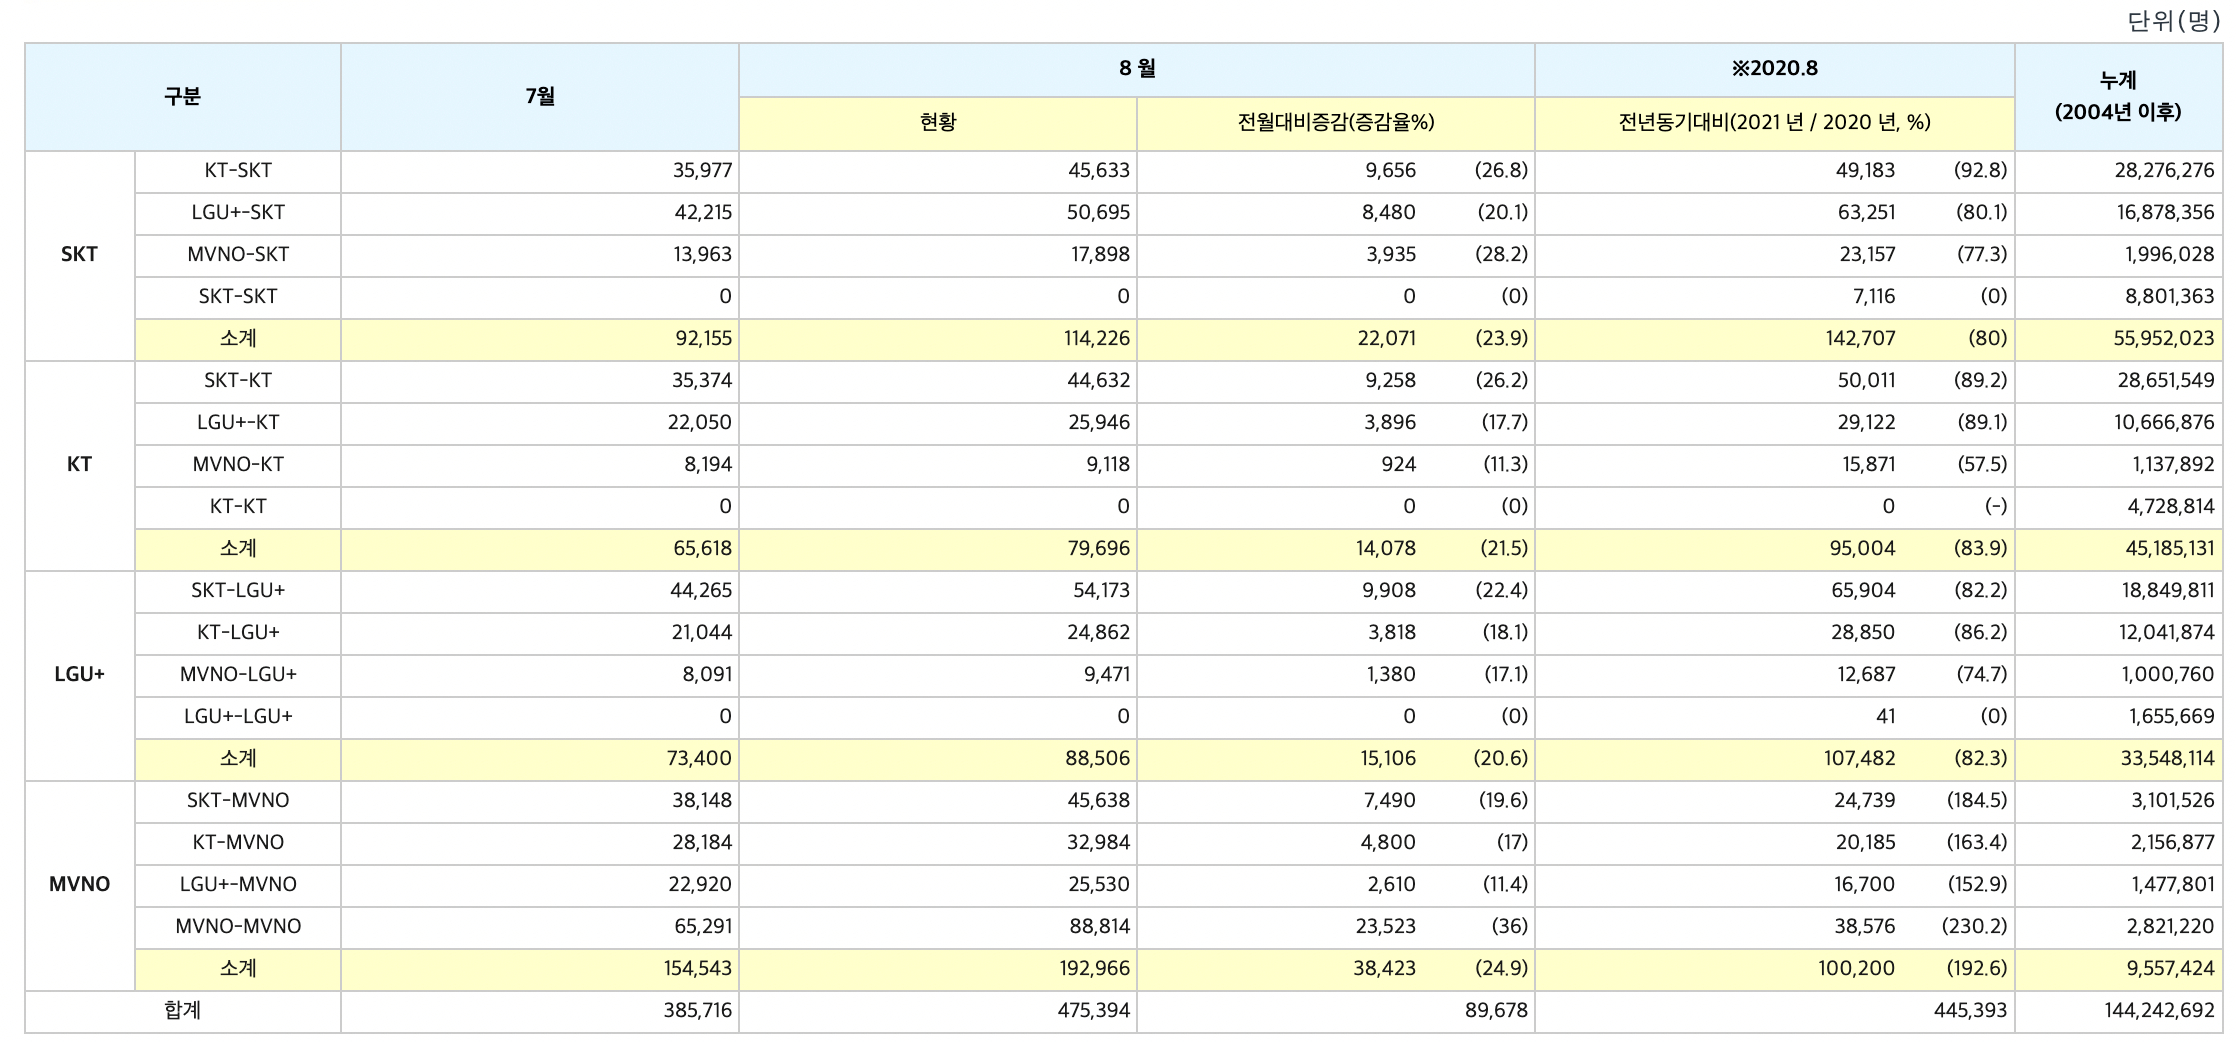The image size is (2236, 1042).
Task: Select the total 8월 value 475,394
Action: [x=1094, y=1011]
